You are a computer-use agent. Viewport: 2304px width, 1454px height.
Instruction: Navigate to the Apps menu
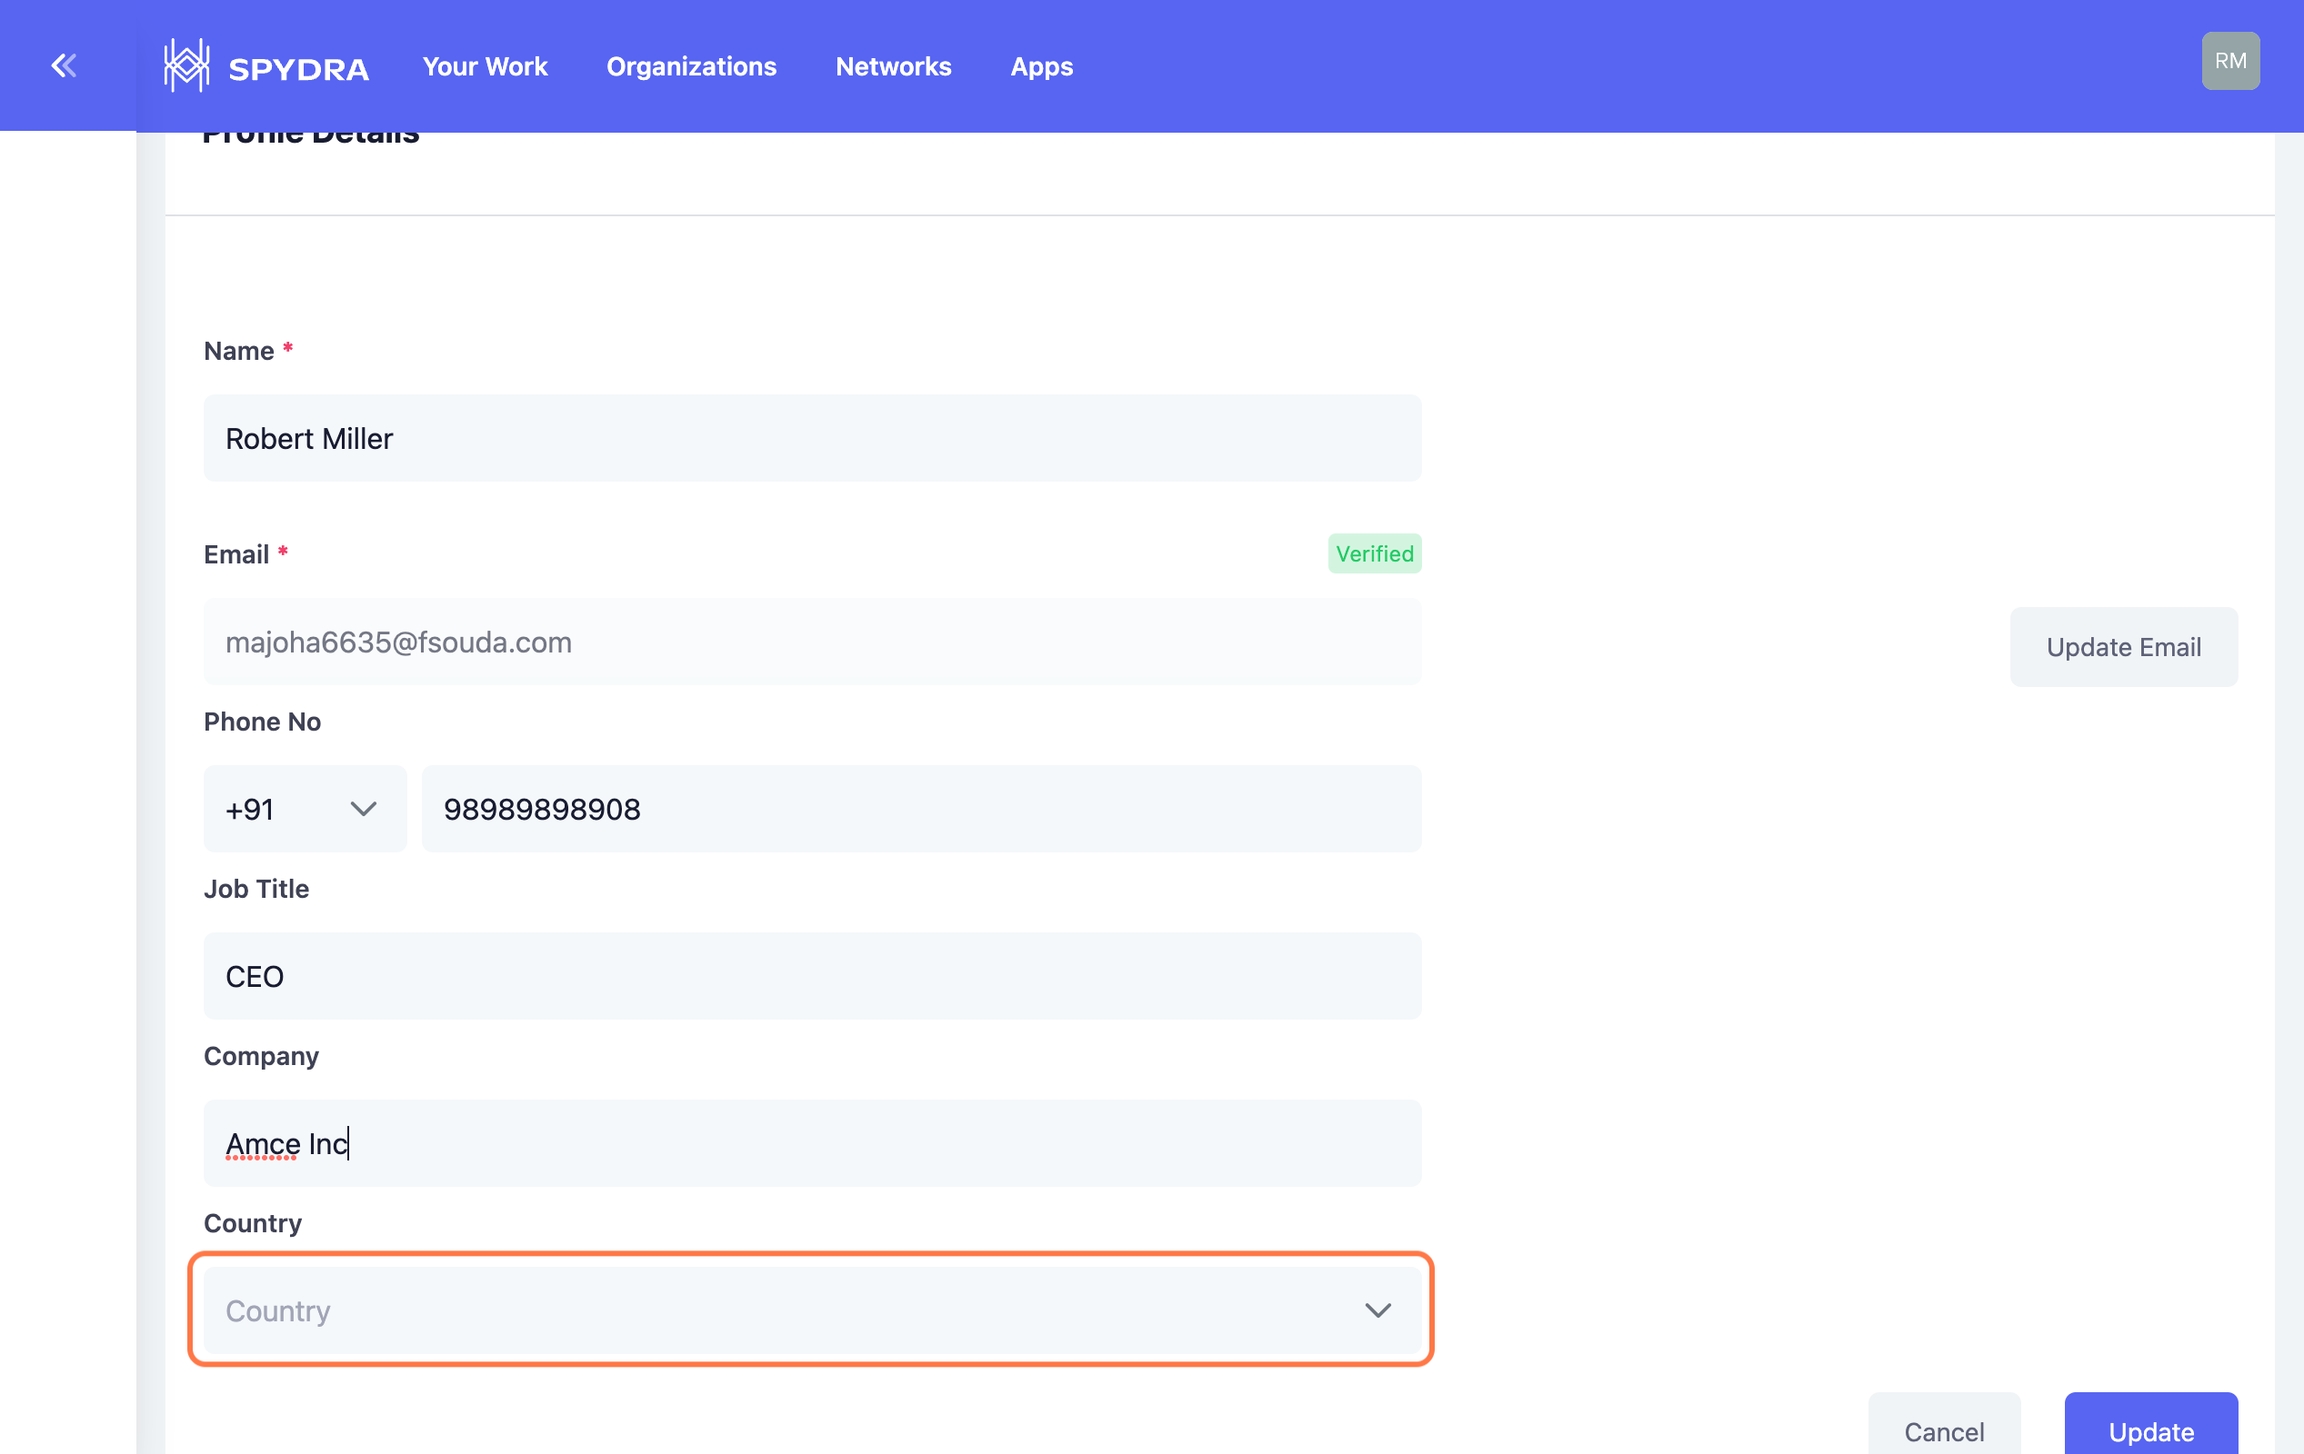pyautogui.click(x=1041, y=66)
